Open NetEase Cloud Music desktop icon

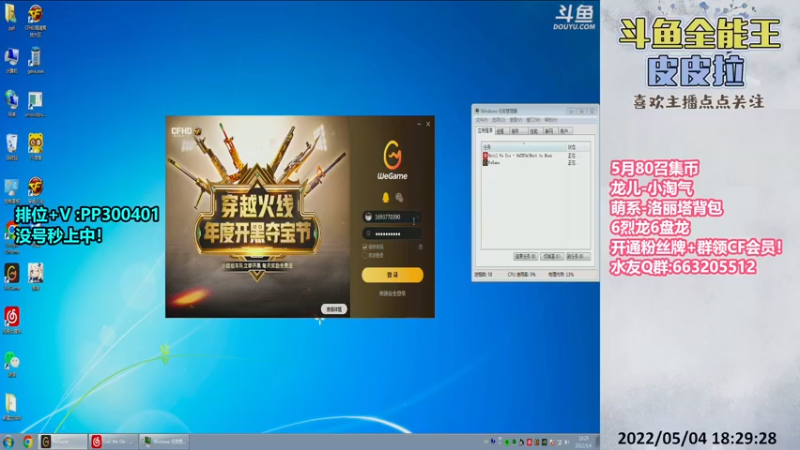coord(12,320)
